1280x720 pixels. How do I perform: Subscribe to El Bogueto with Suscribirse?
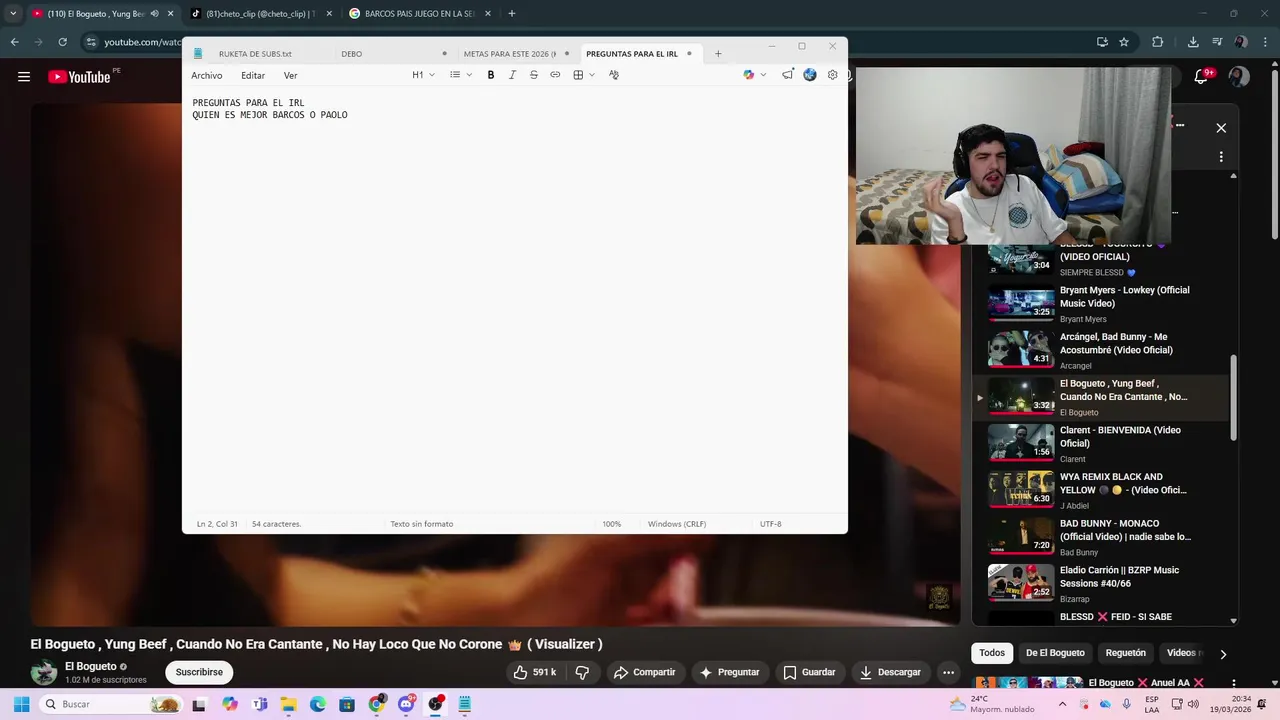point(199,672)
